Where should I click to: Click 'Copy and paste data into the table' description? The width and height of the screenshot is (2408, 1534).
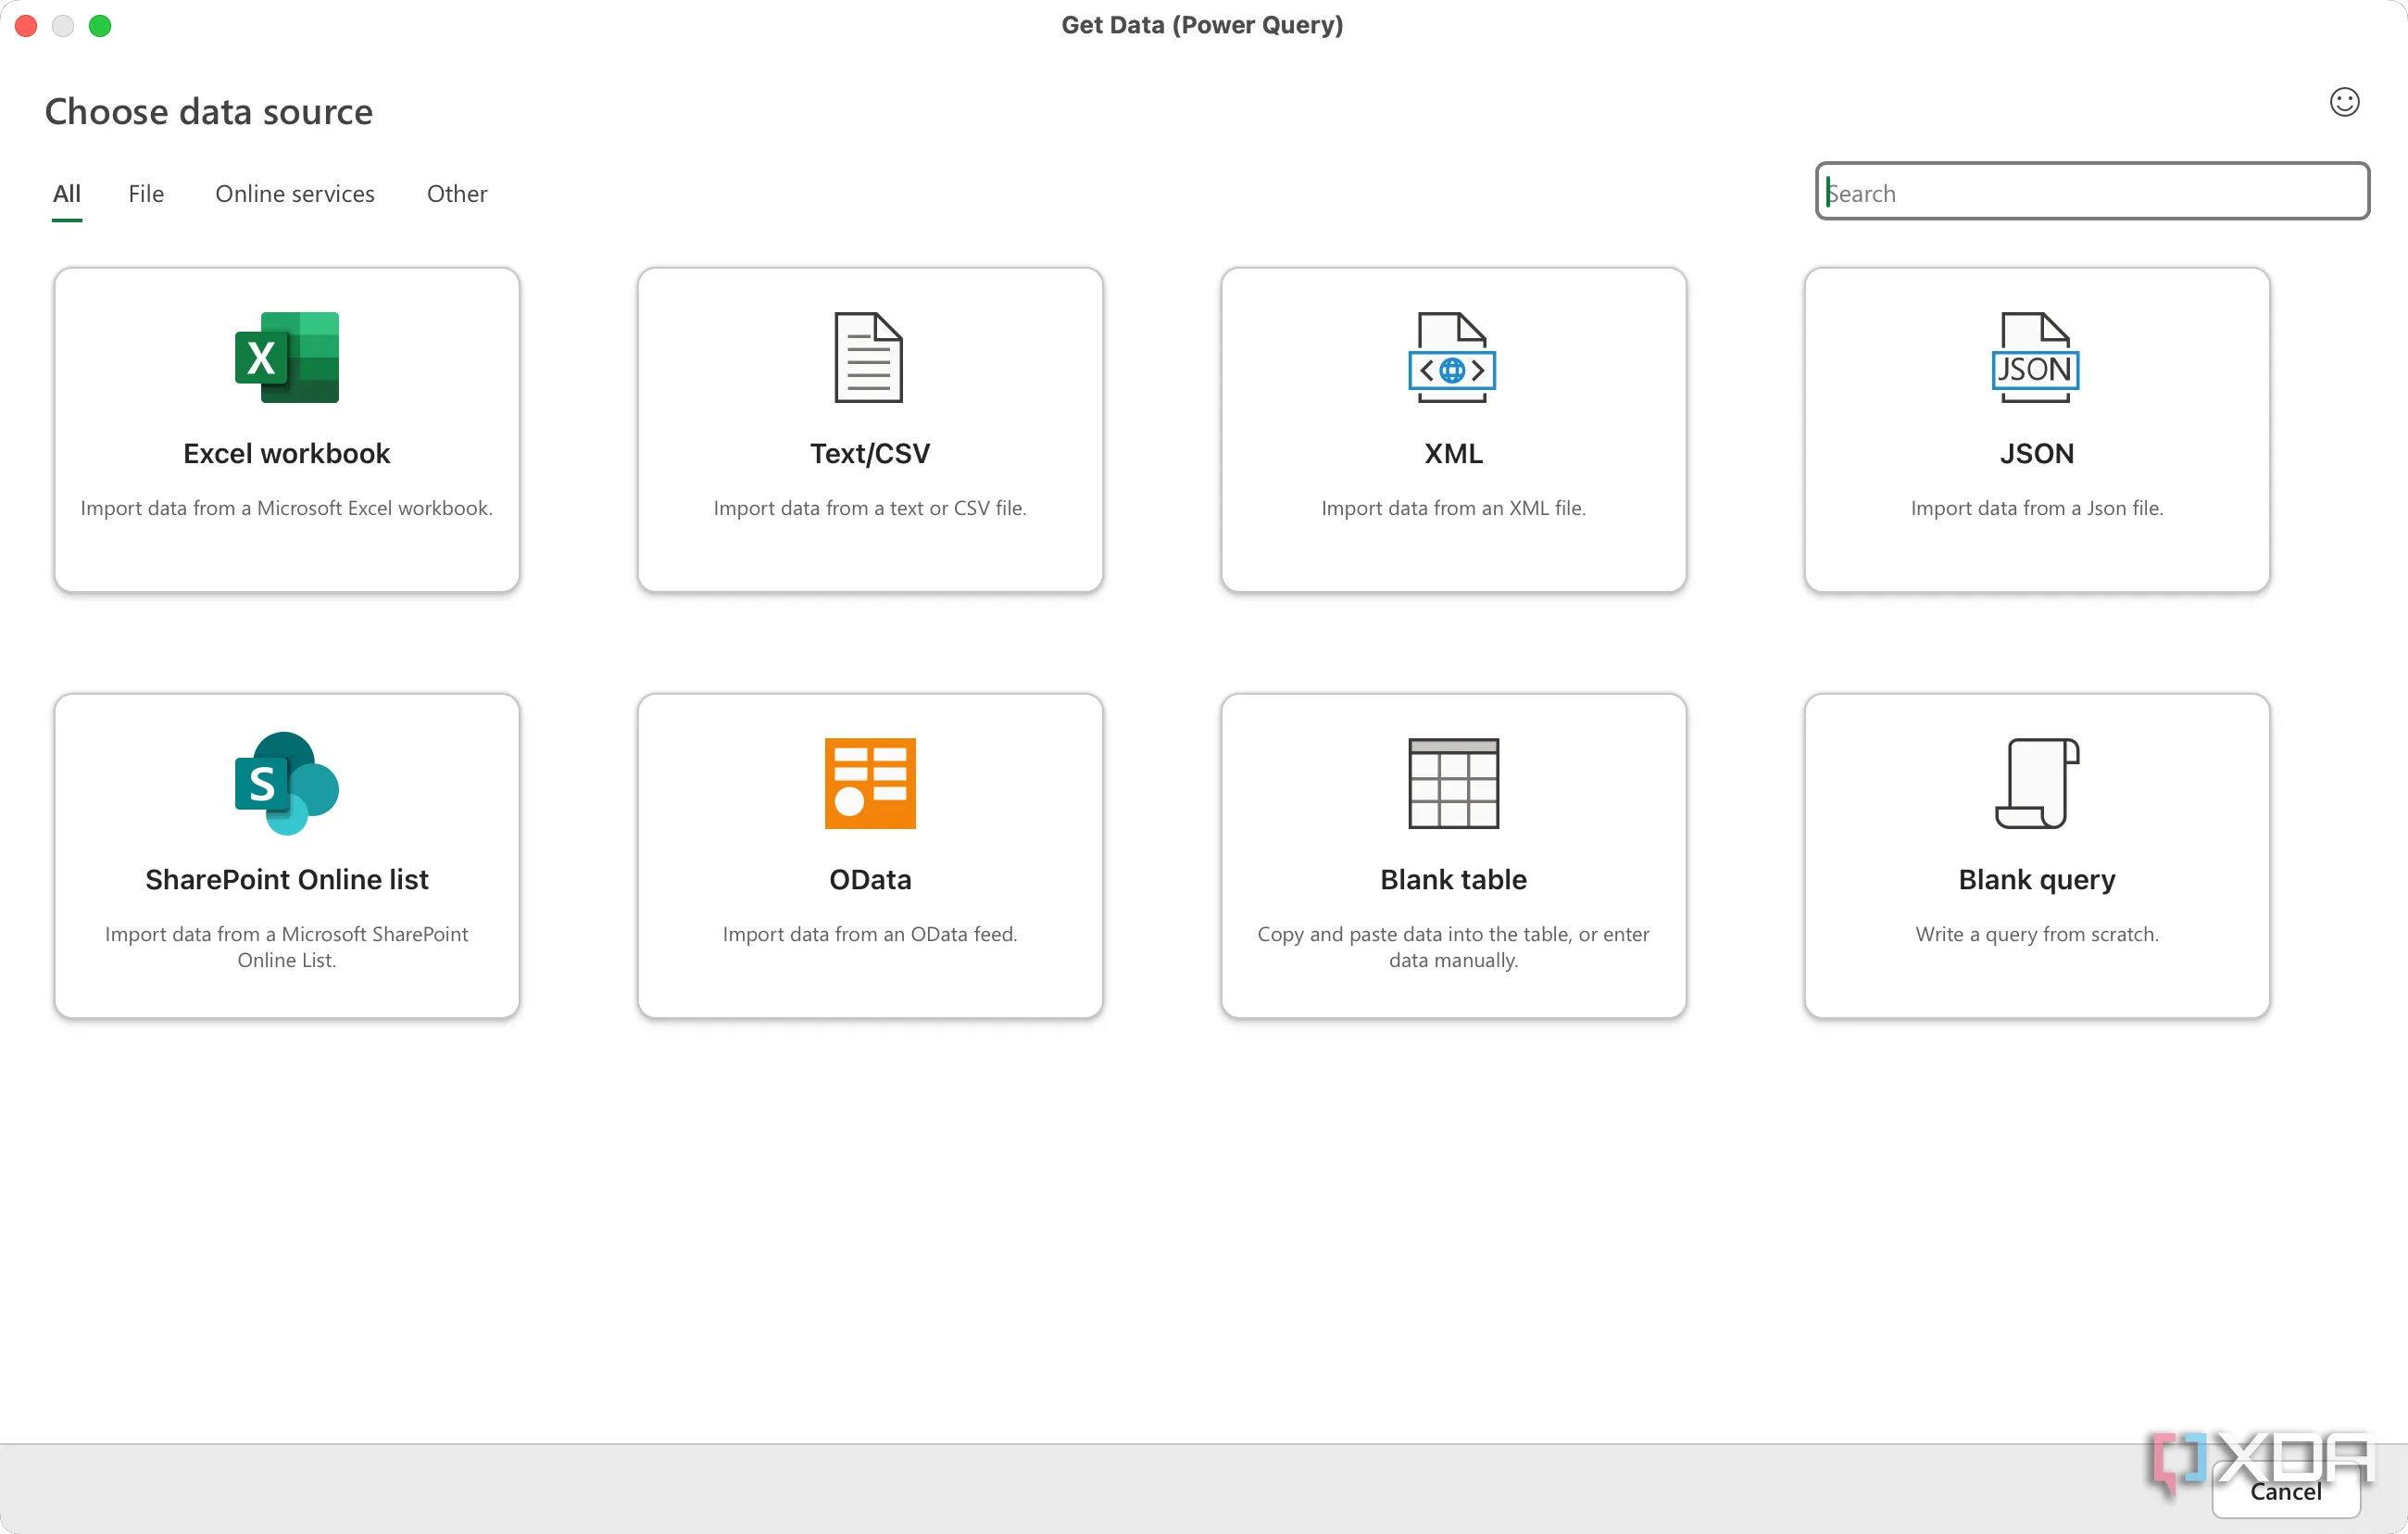tap(1453, 947)
